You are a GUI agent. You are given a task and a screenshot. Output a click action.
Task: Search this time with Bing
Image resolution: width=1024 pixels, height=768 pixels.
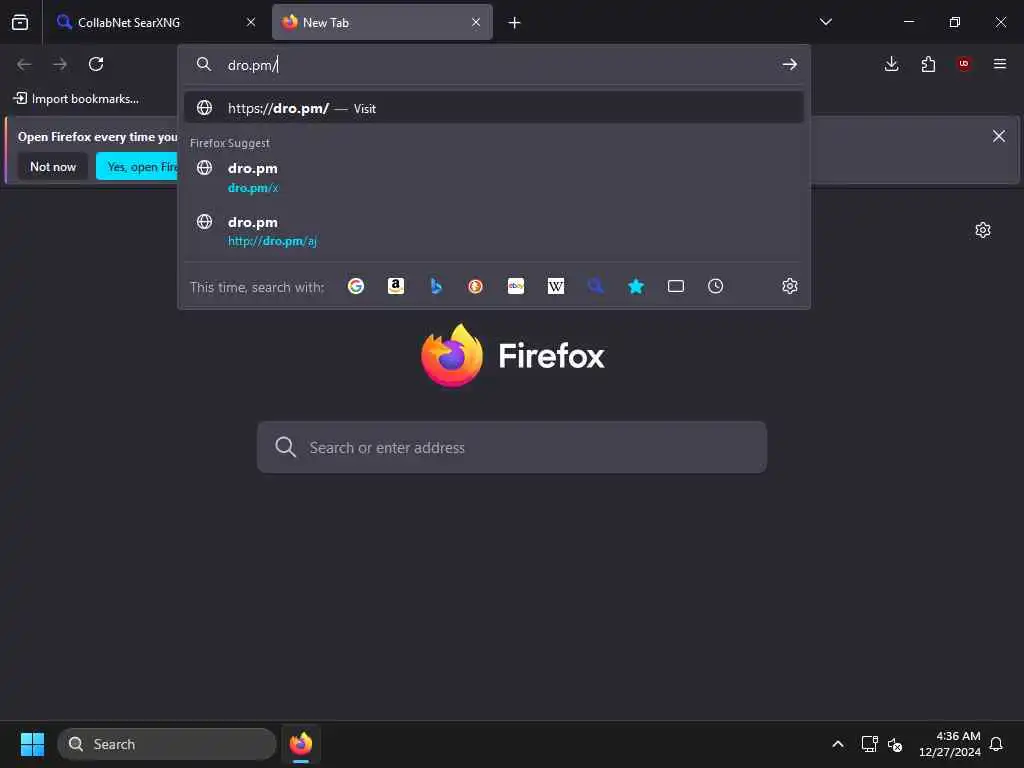click(436, 286)
